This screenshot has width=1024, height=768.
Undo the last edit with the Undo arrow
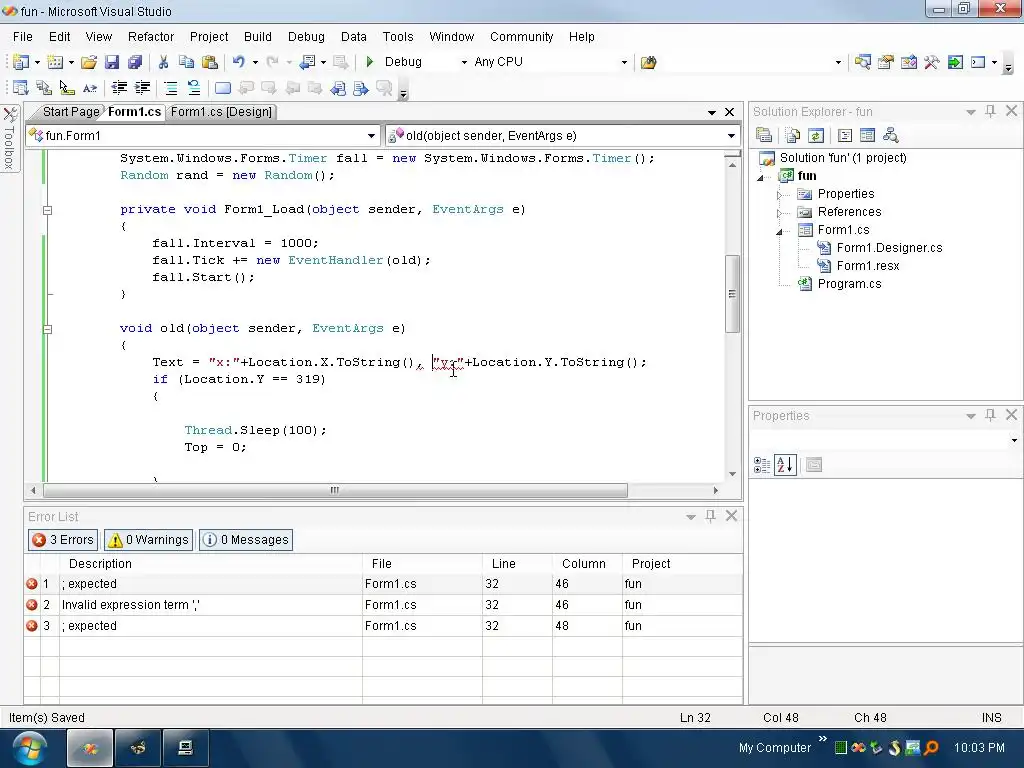point(238,62)
